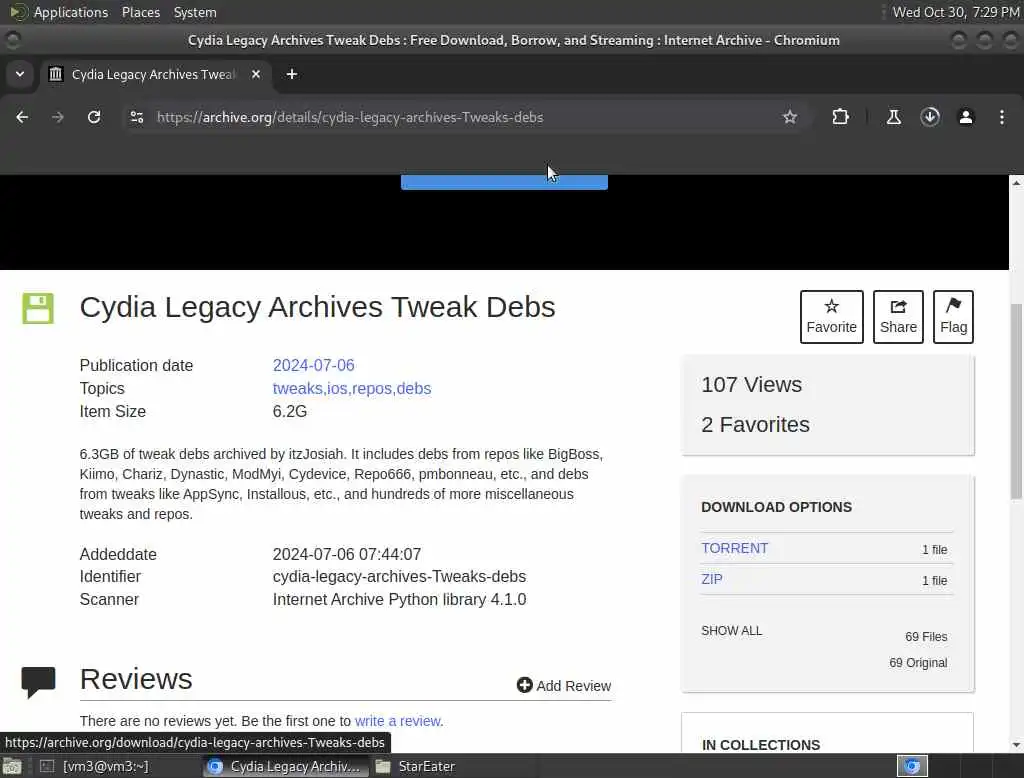Image resolution: width=1024 pixels, height=778 pixels.
Task: Reload the page with the refresh icon
Action: (94, 117)
